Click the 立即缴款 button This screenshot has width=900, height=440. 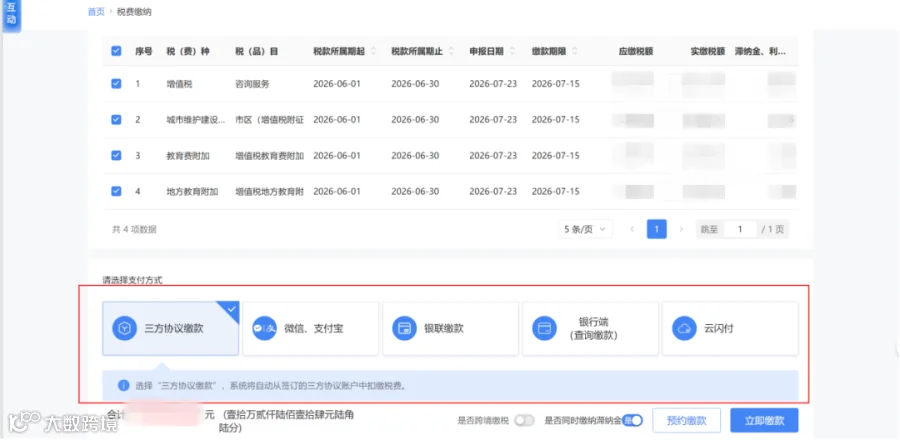click(x=764, y=420)
